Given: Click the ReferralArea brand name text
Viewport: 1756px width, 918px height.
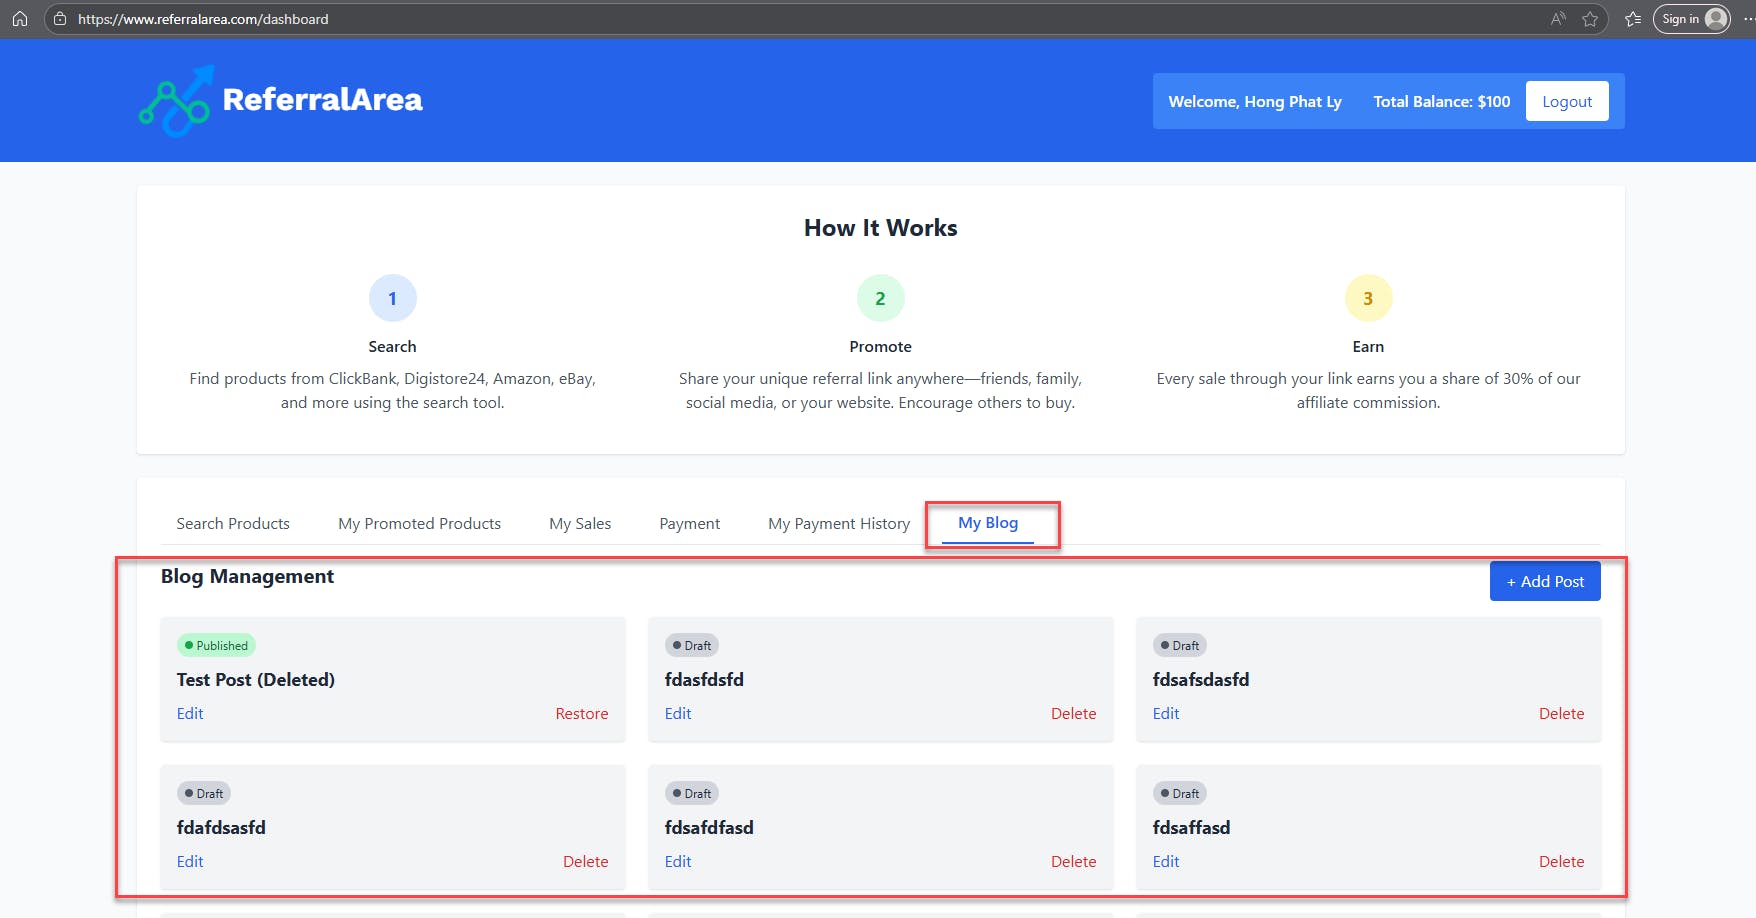Looking at the screenshot, I should click(x=322, y=100).
